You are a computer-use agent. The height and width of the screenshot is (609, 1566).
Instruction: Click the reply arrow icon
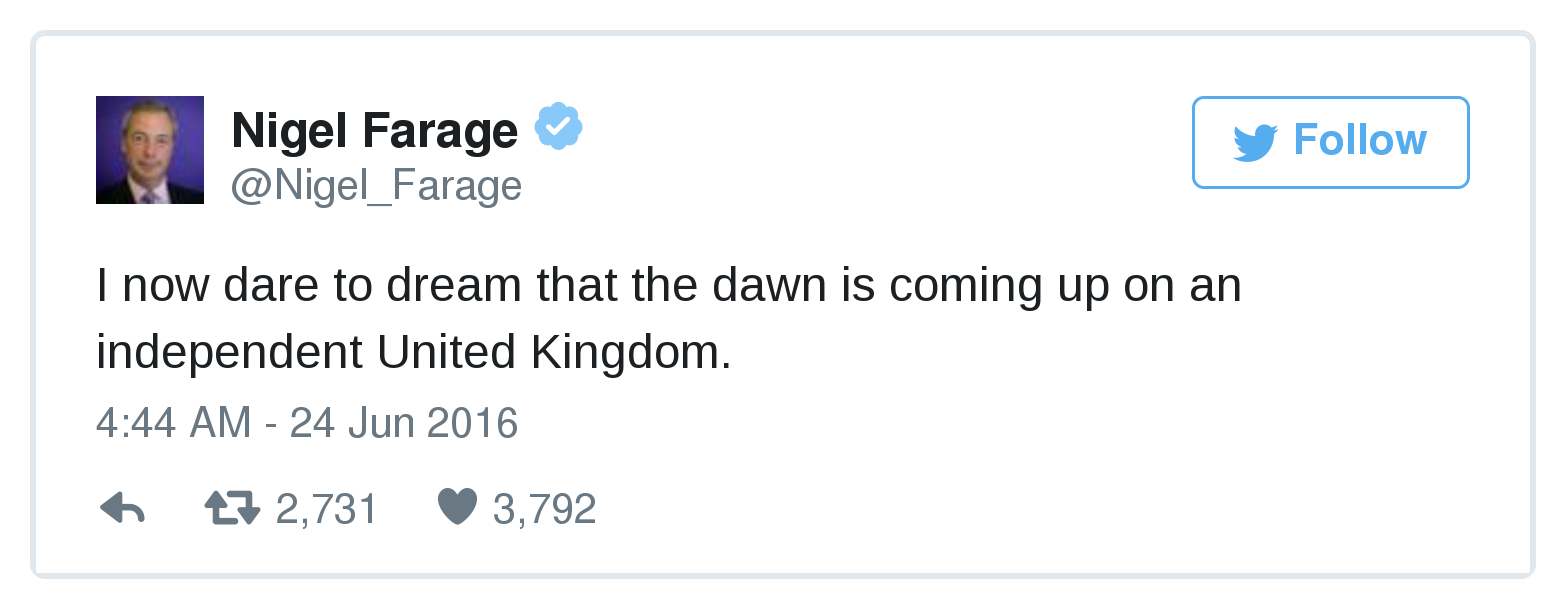[x=123, y=509]
